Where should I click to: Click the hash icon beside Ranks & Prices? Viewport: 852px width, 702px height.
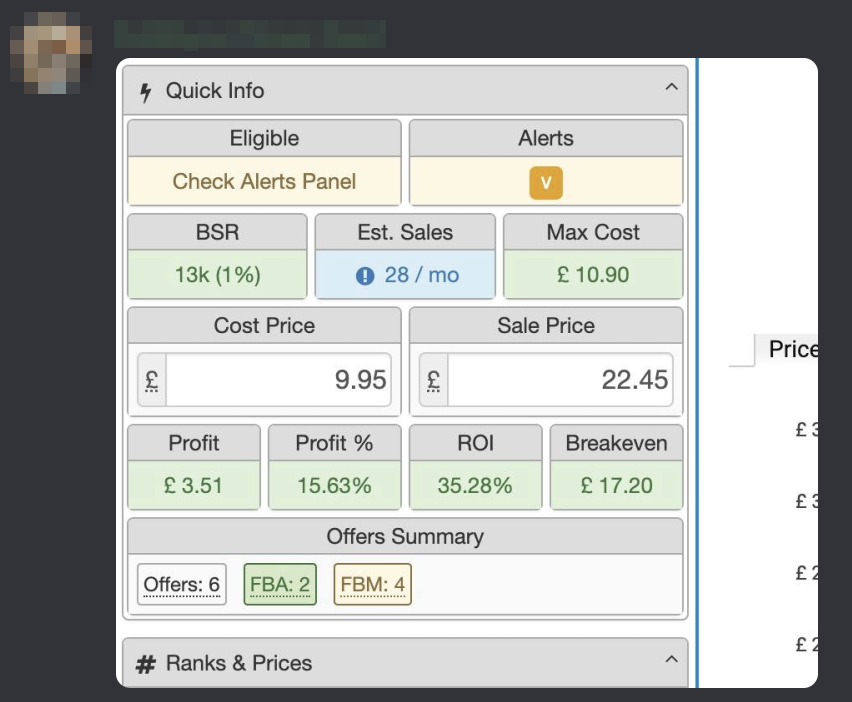[x=146, y=664]
